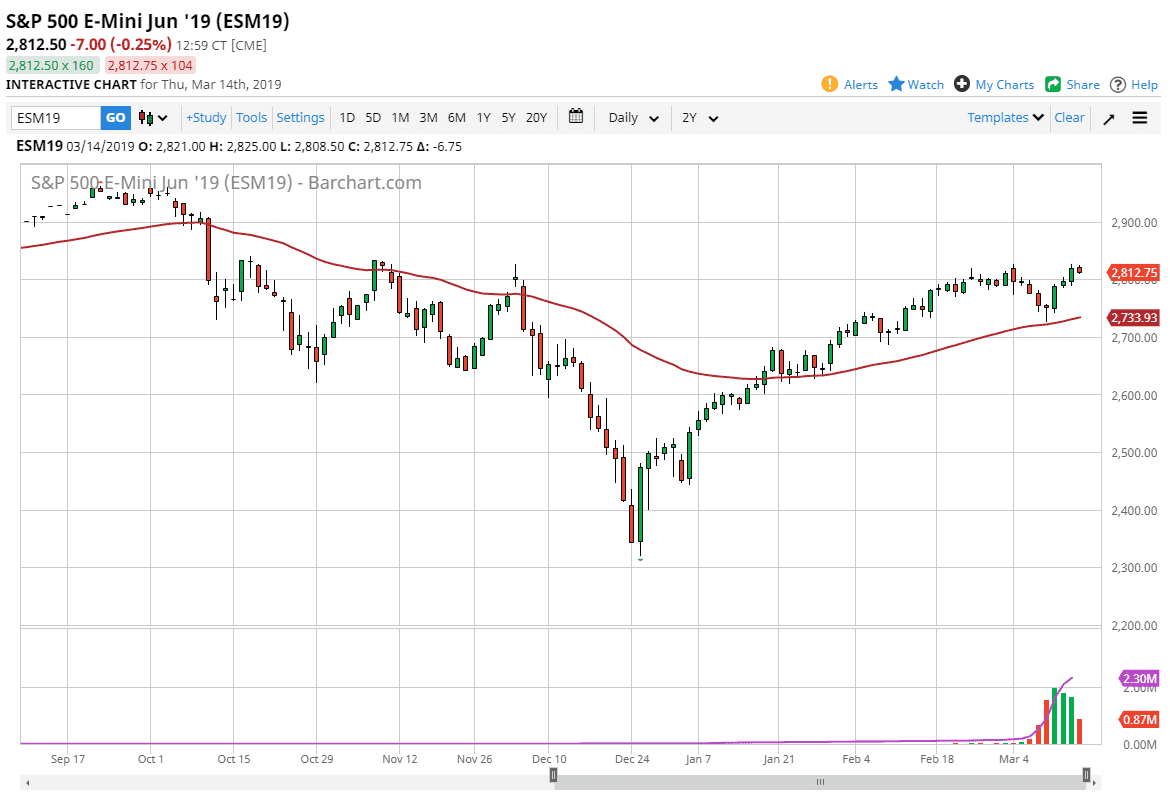Add an indicator via the +Study link
Image resolution: width=1170 pixels, height=803 pixels.
click(x=205, y=117)
